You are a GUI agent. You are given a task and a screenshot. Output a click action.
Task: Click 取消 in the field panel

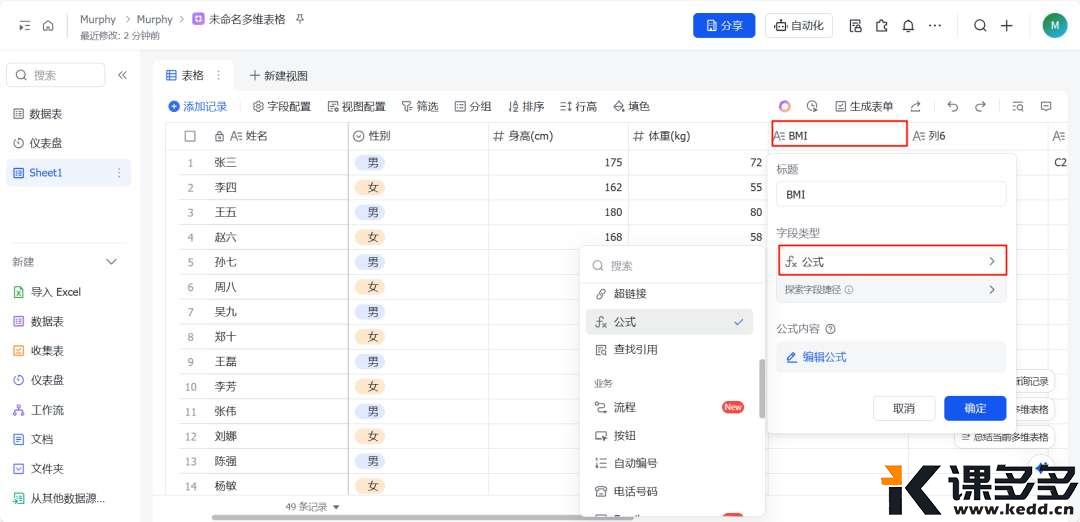pyautogui.click(x=904, y=408)
